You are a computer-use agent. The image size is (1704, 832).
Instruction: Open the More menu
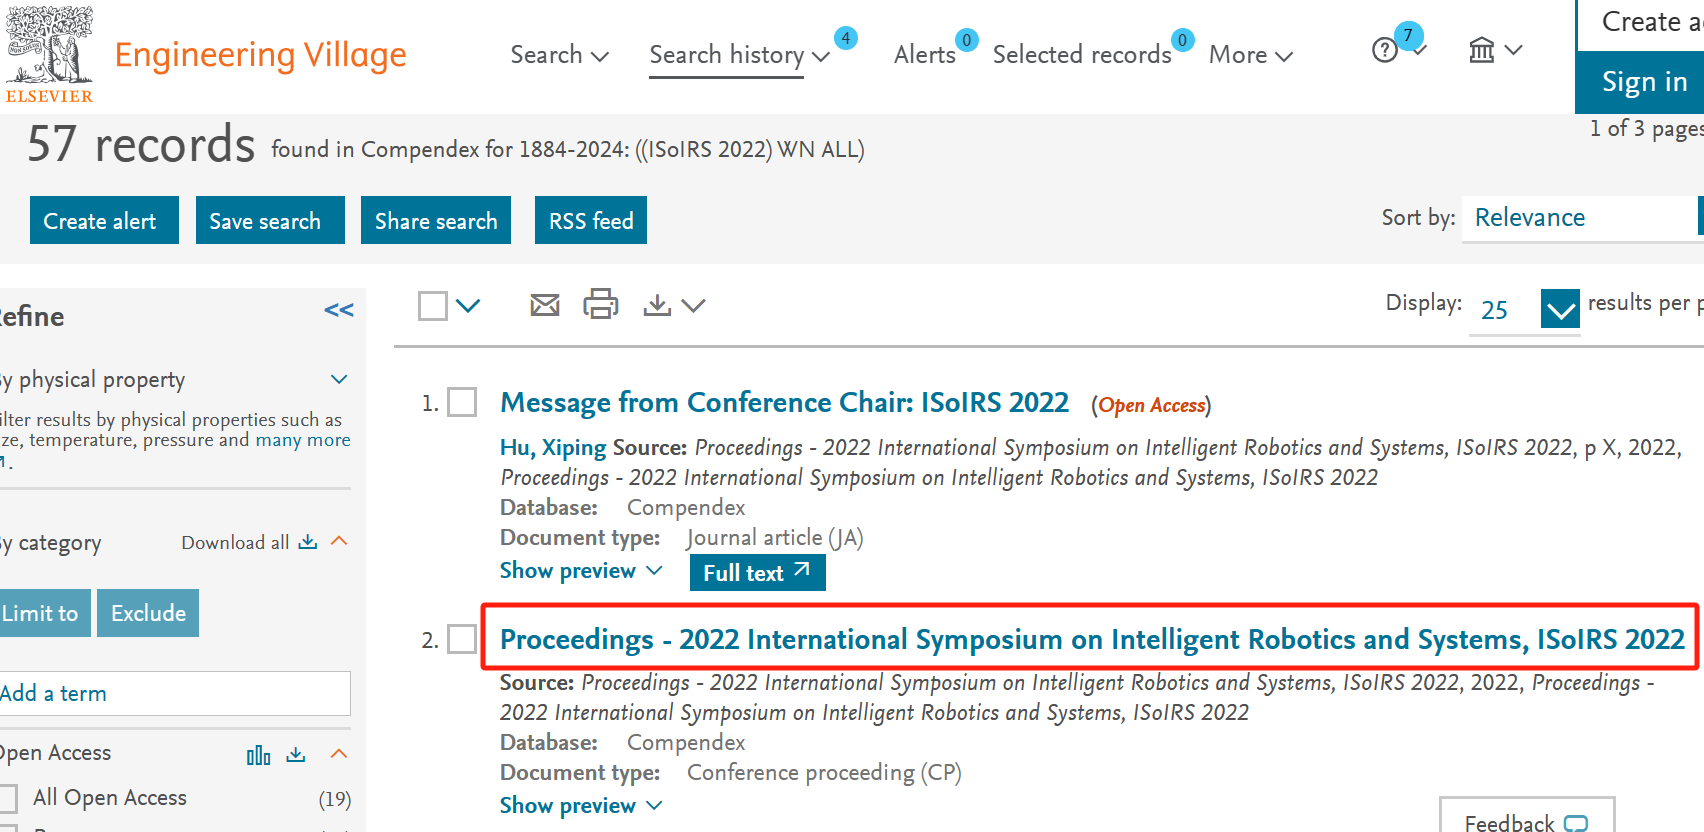[1250, 55]
